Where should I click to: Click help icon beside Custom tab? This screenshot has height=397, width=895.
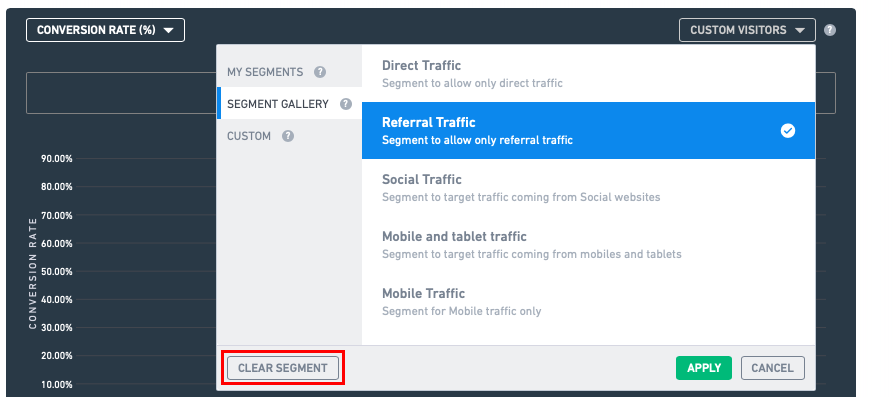288,136
